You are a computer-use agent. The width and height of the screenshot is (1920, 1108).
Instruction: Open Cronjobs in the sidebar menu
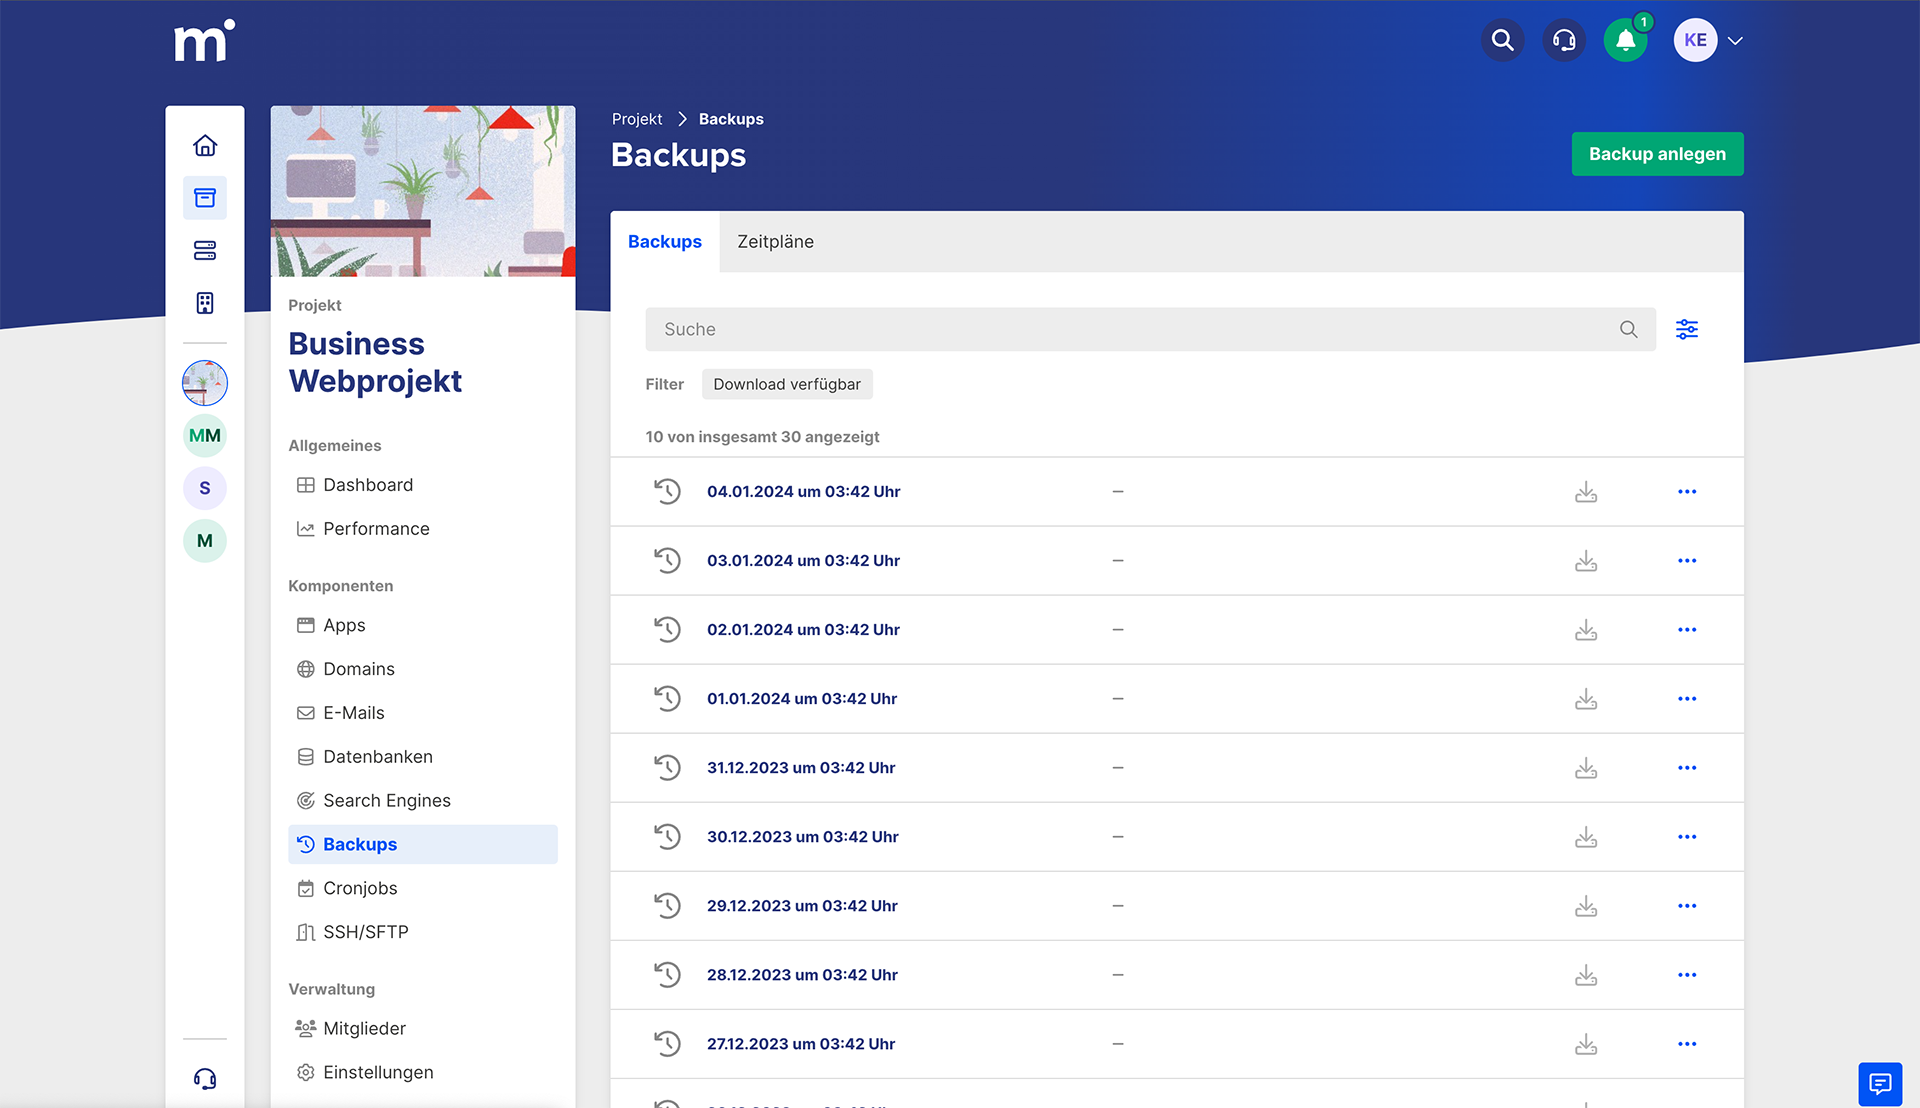[x=360, y=888]
